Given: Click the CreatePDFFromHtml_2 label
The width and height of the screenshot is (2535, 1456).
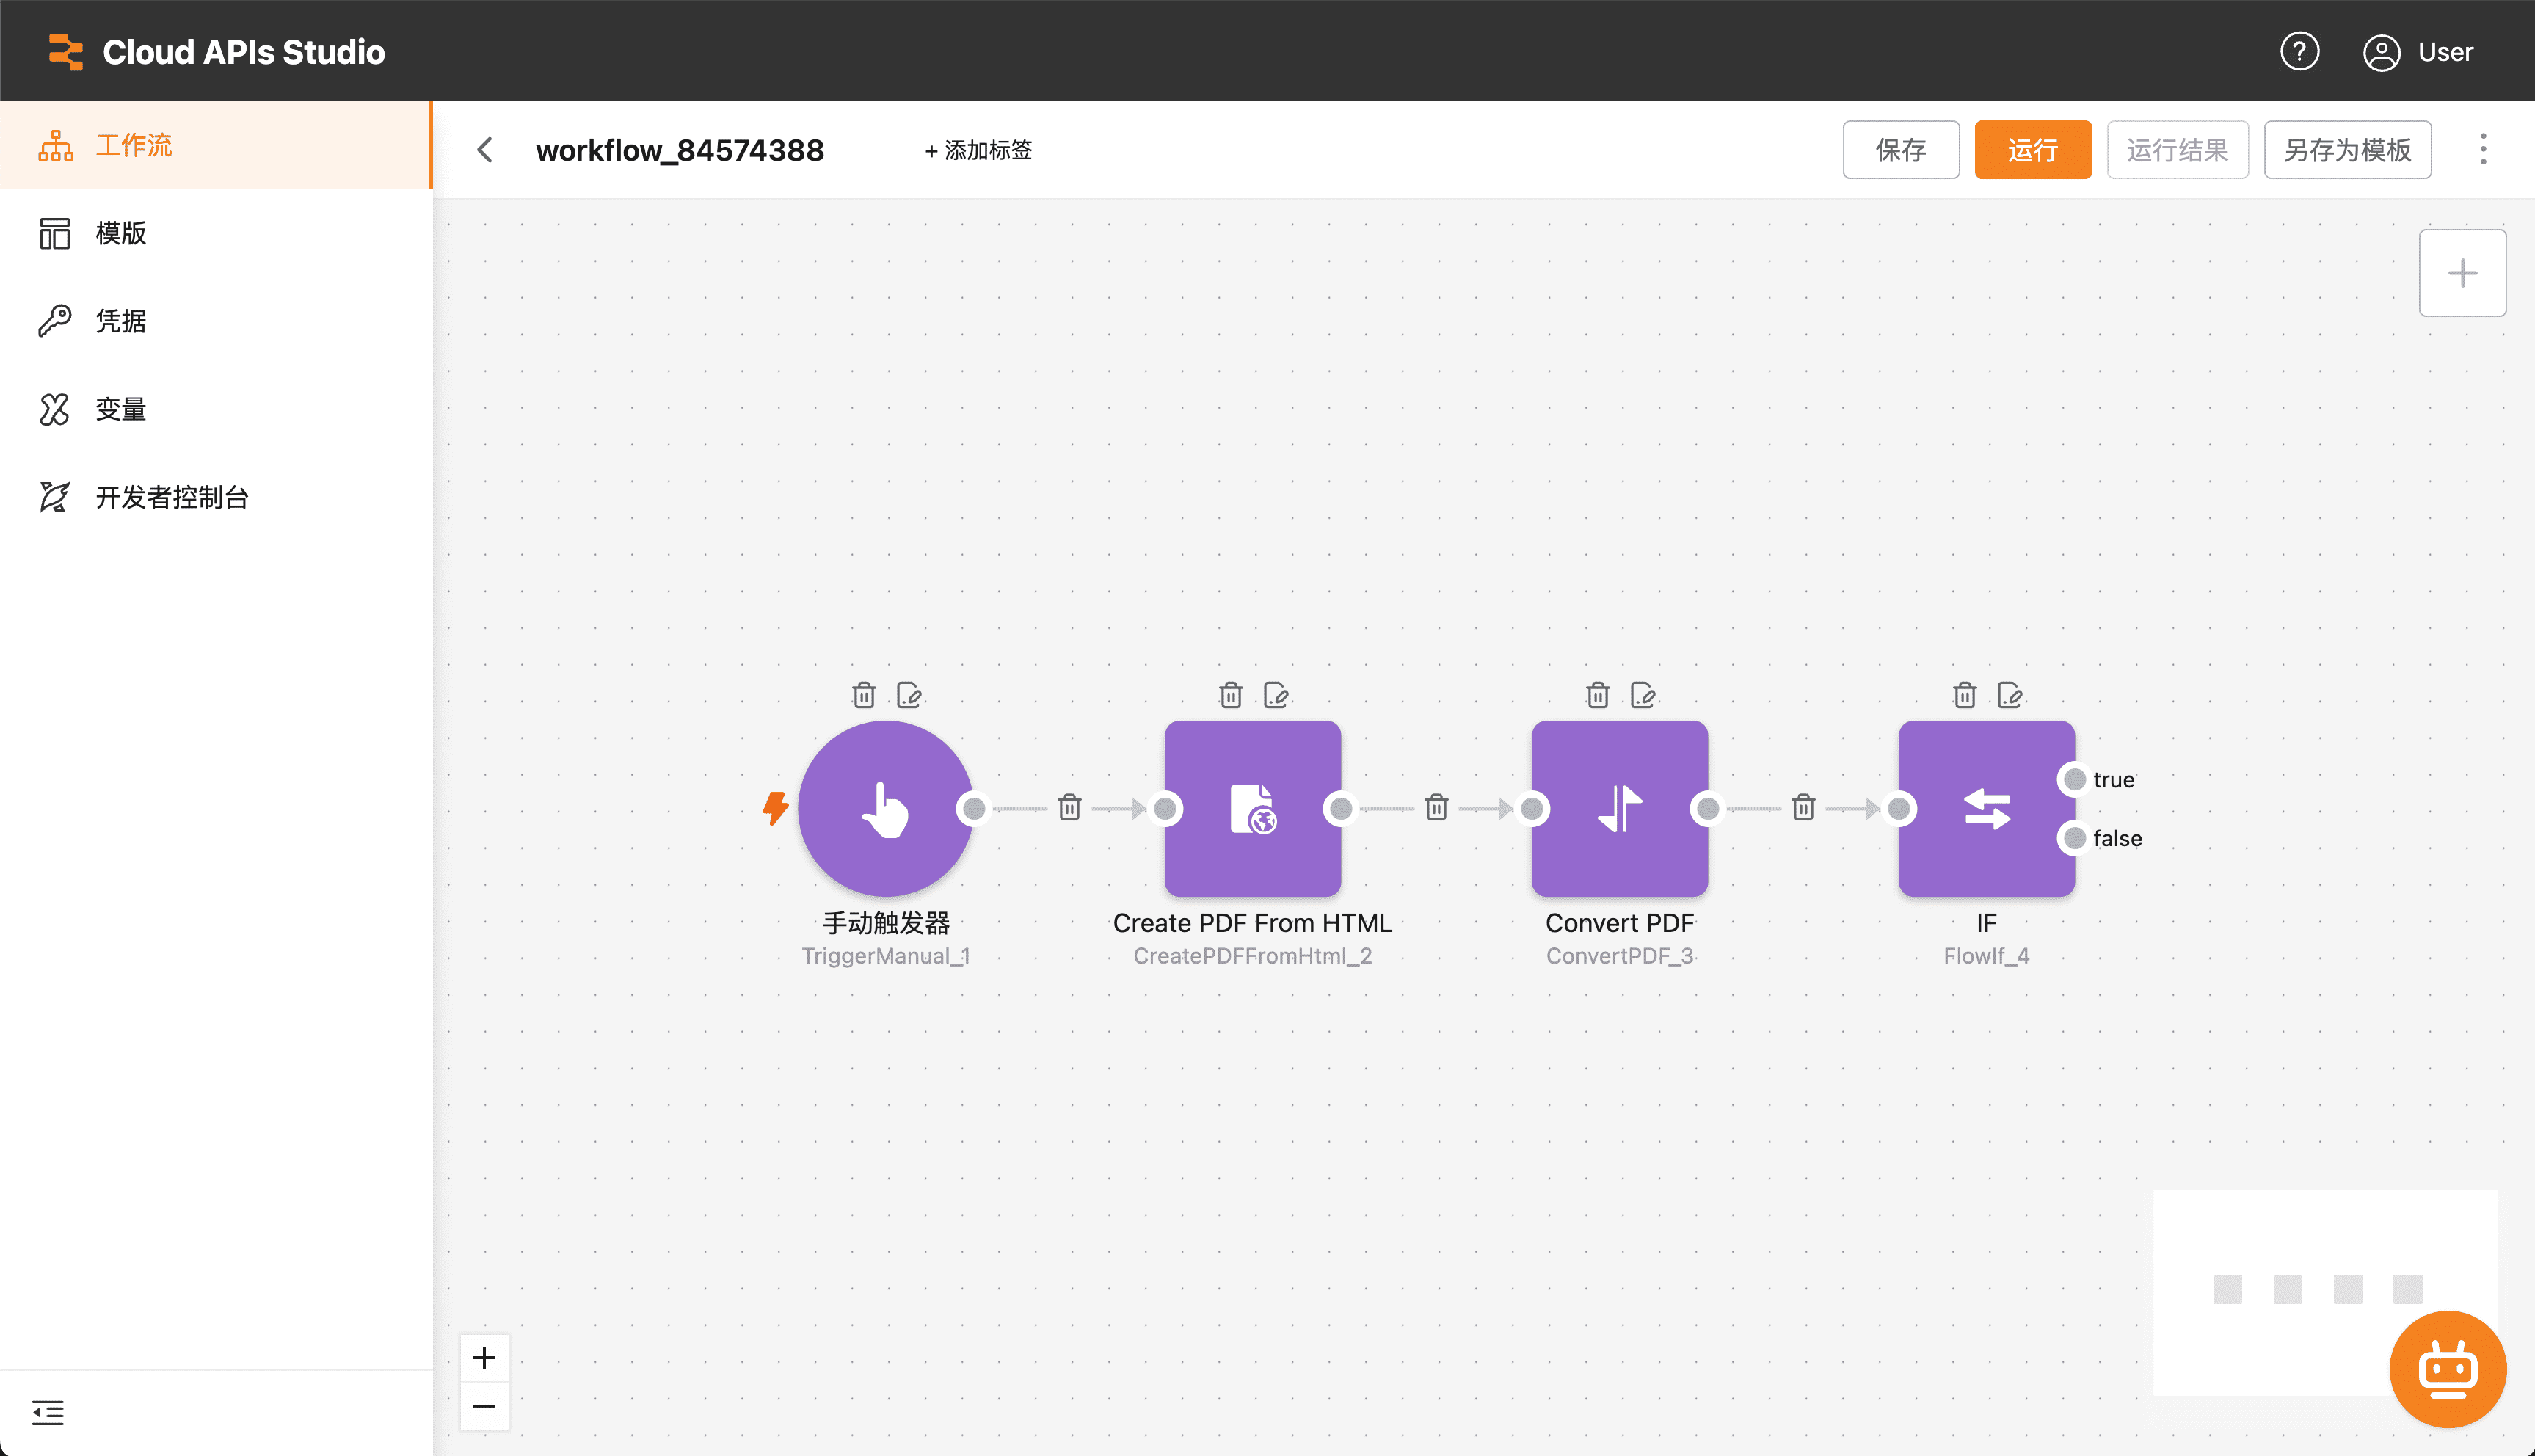Looking at the screenshot, I should point(1252,956).
